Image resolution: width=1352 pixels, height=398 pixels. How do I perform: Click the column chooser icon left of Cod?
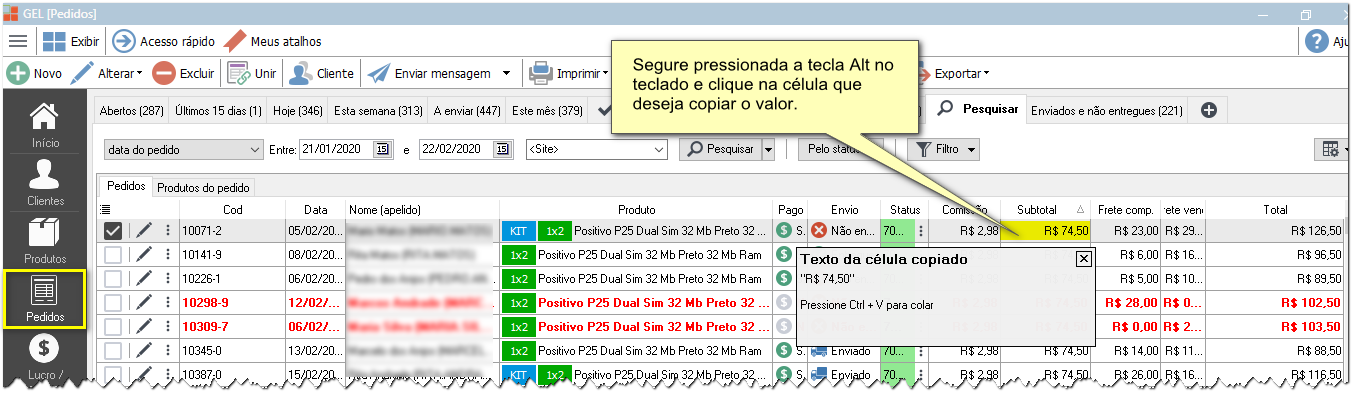(106, 209)
